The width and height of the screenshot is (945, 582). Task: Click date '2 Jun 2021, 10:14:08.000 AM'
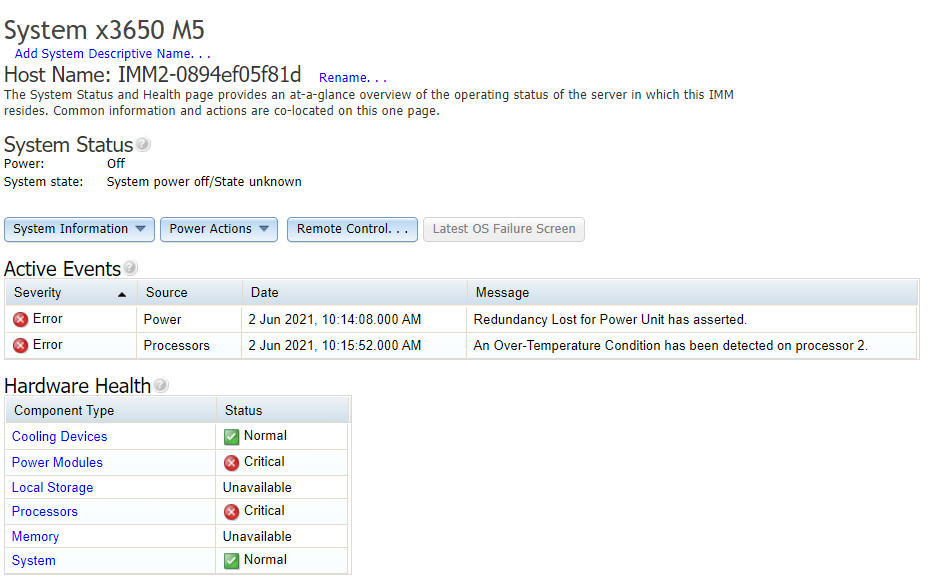[334, 319]
